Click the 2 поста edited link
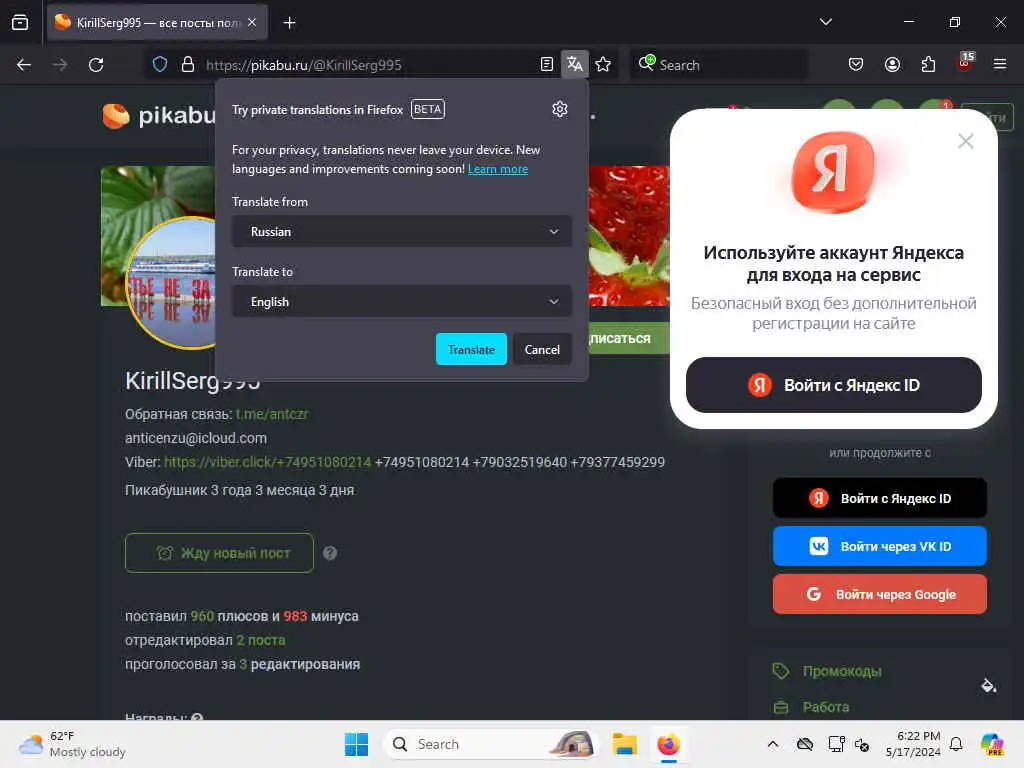The width and height of the screenshot is (1024, 768). click(x=261, y=640)
